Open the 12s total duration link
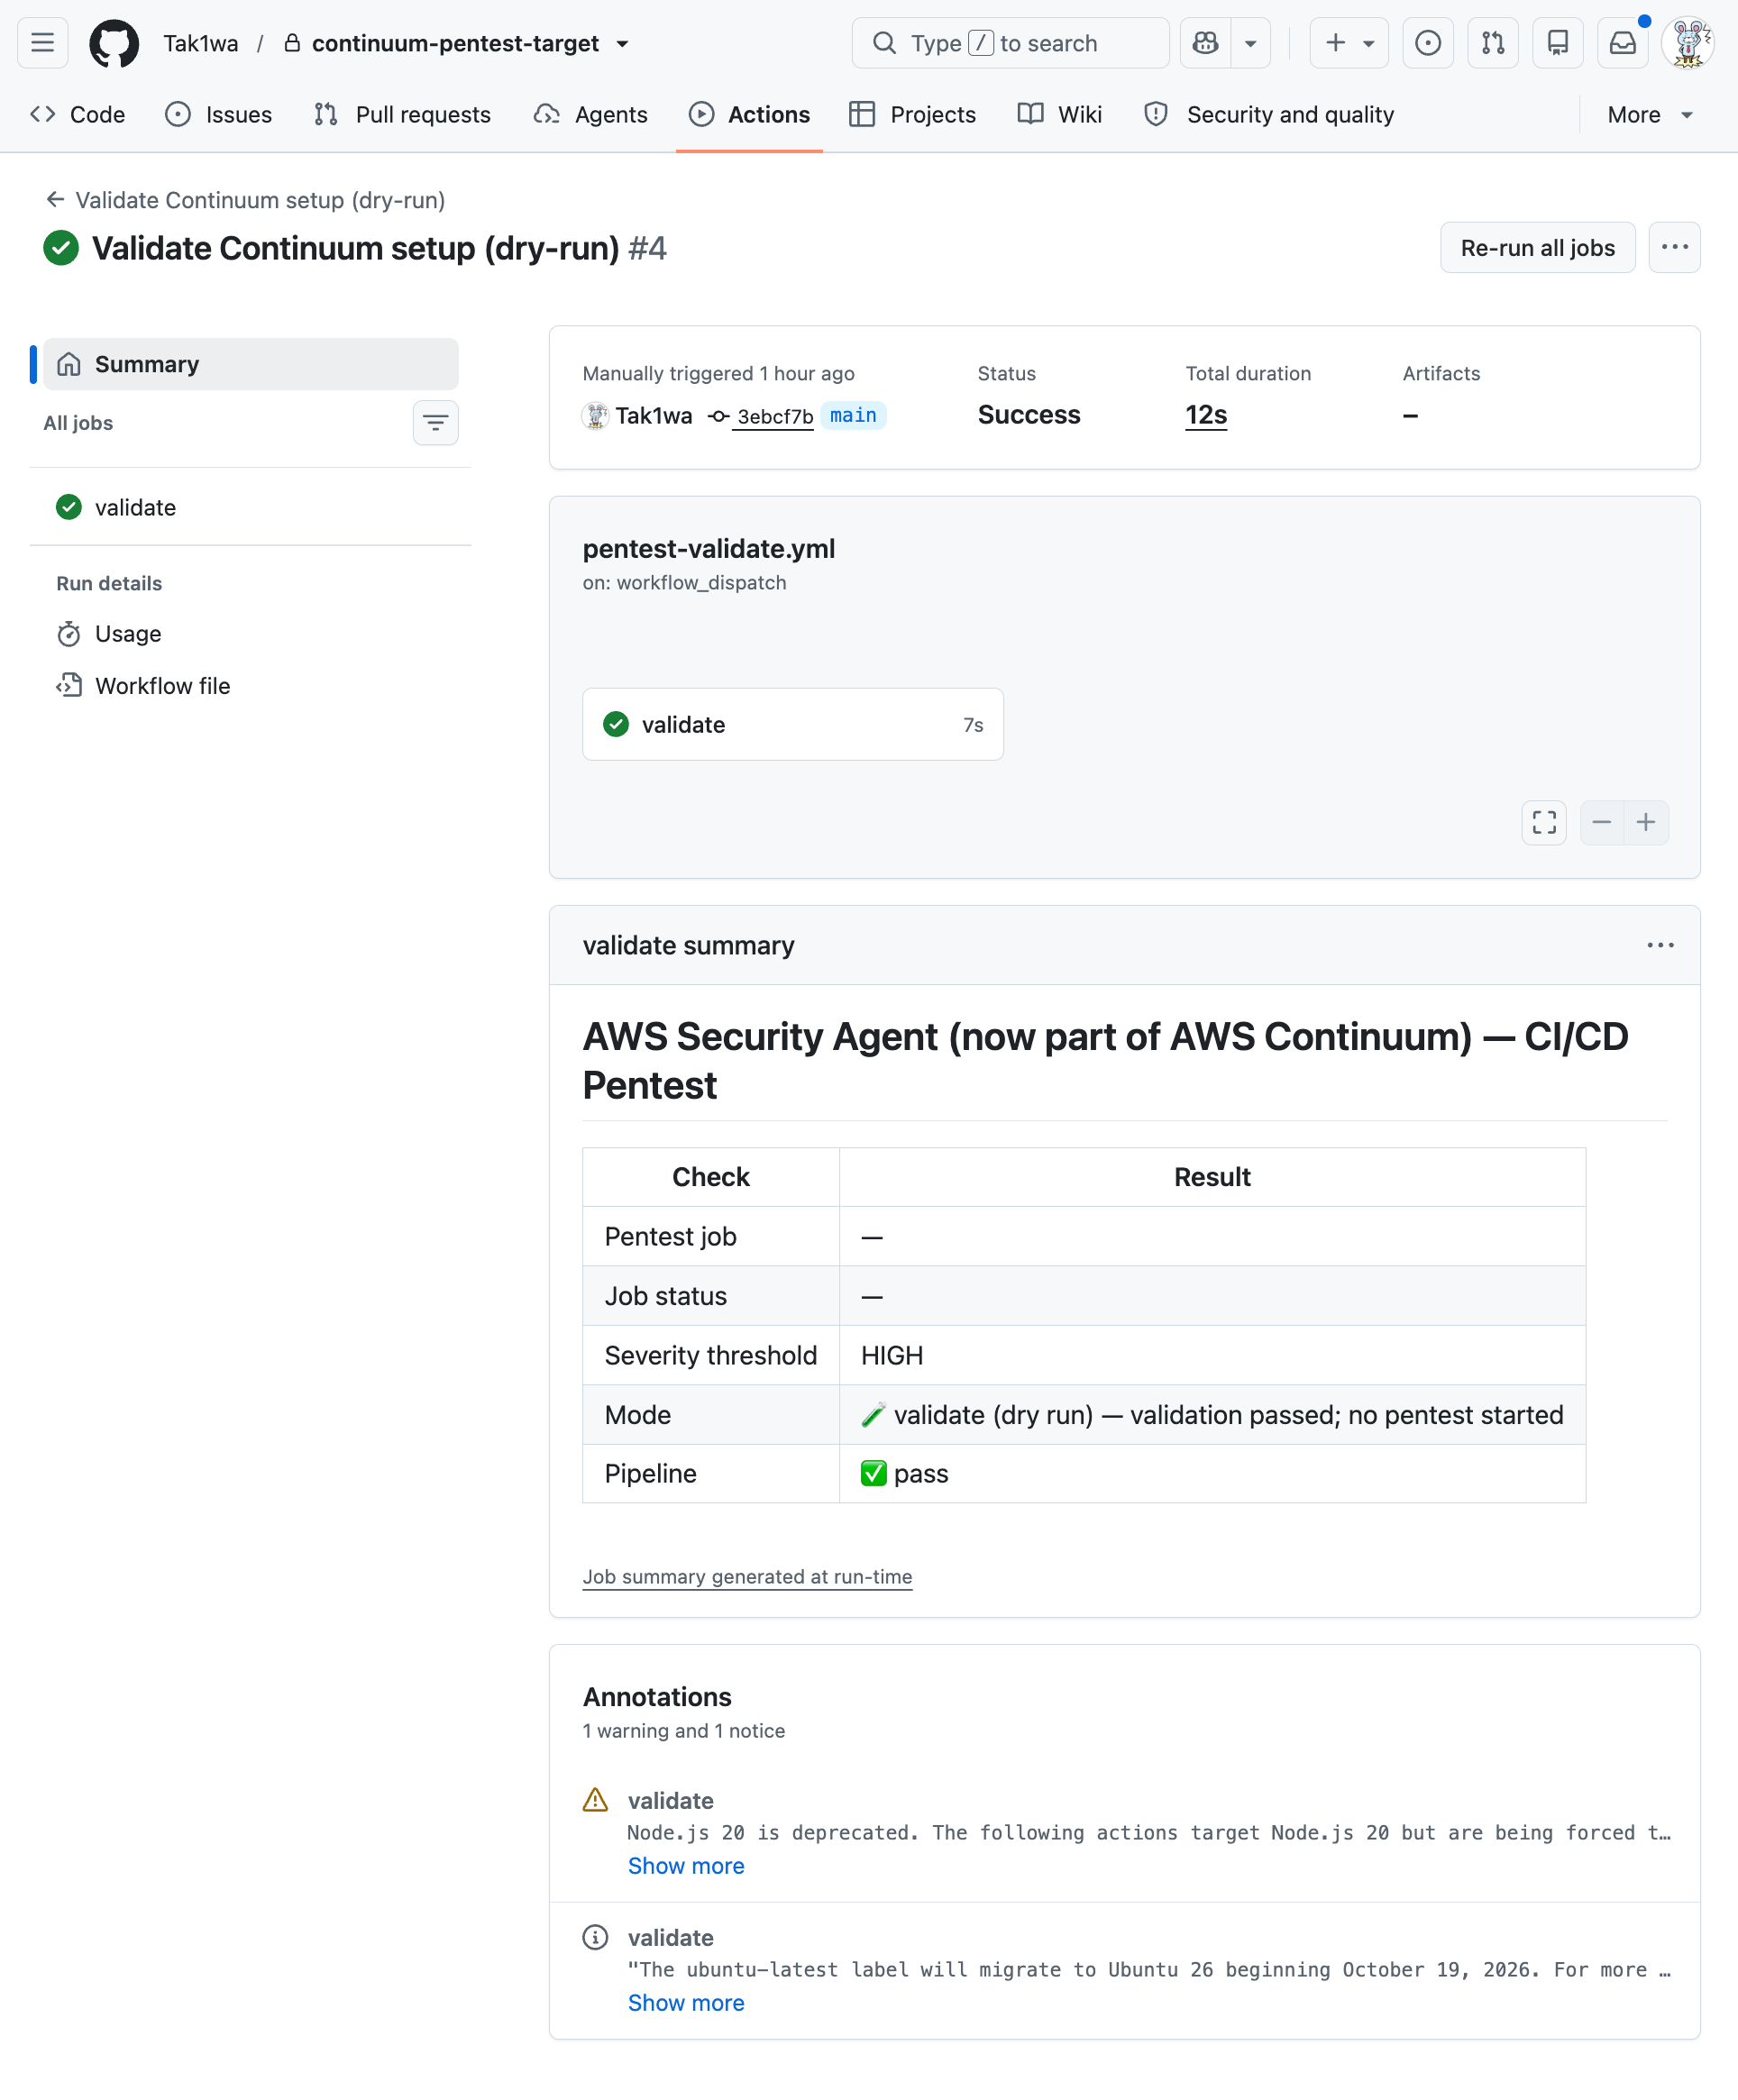Viewport: 1738px width, 2100px height. pyautogui.click(x=1206, y=415)
